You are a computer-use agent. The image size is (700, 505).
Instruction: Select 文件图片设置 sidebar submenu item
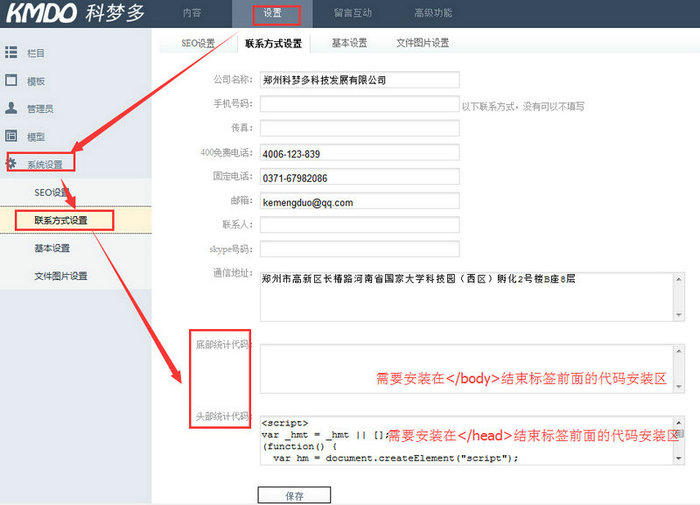(61, 276)
